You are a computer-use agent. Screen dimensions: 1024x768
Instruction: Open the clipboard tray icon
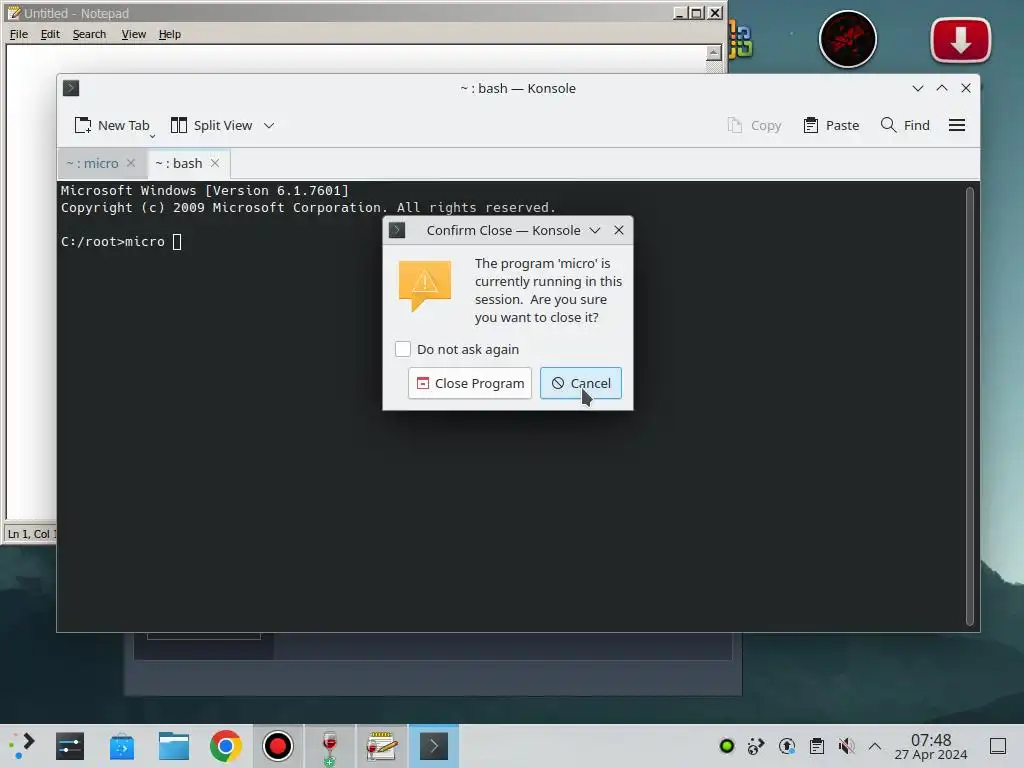(817, 746)
